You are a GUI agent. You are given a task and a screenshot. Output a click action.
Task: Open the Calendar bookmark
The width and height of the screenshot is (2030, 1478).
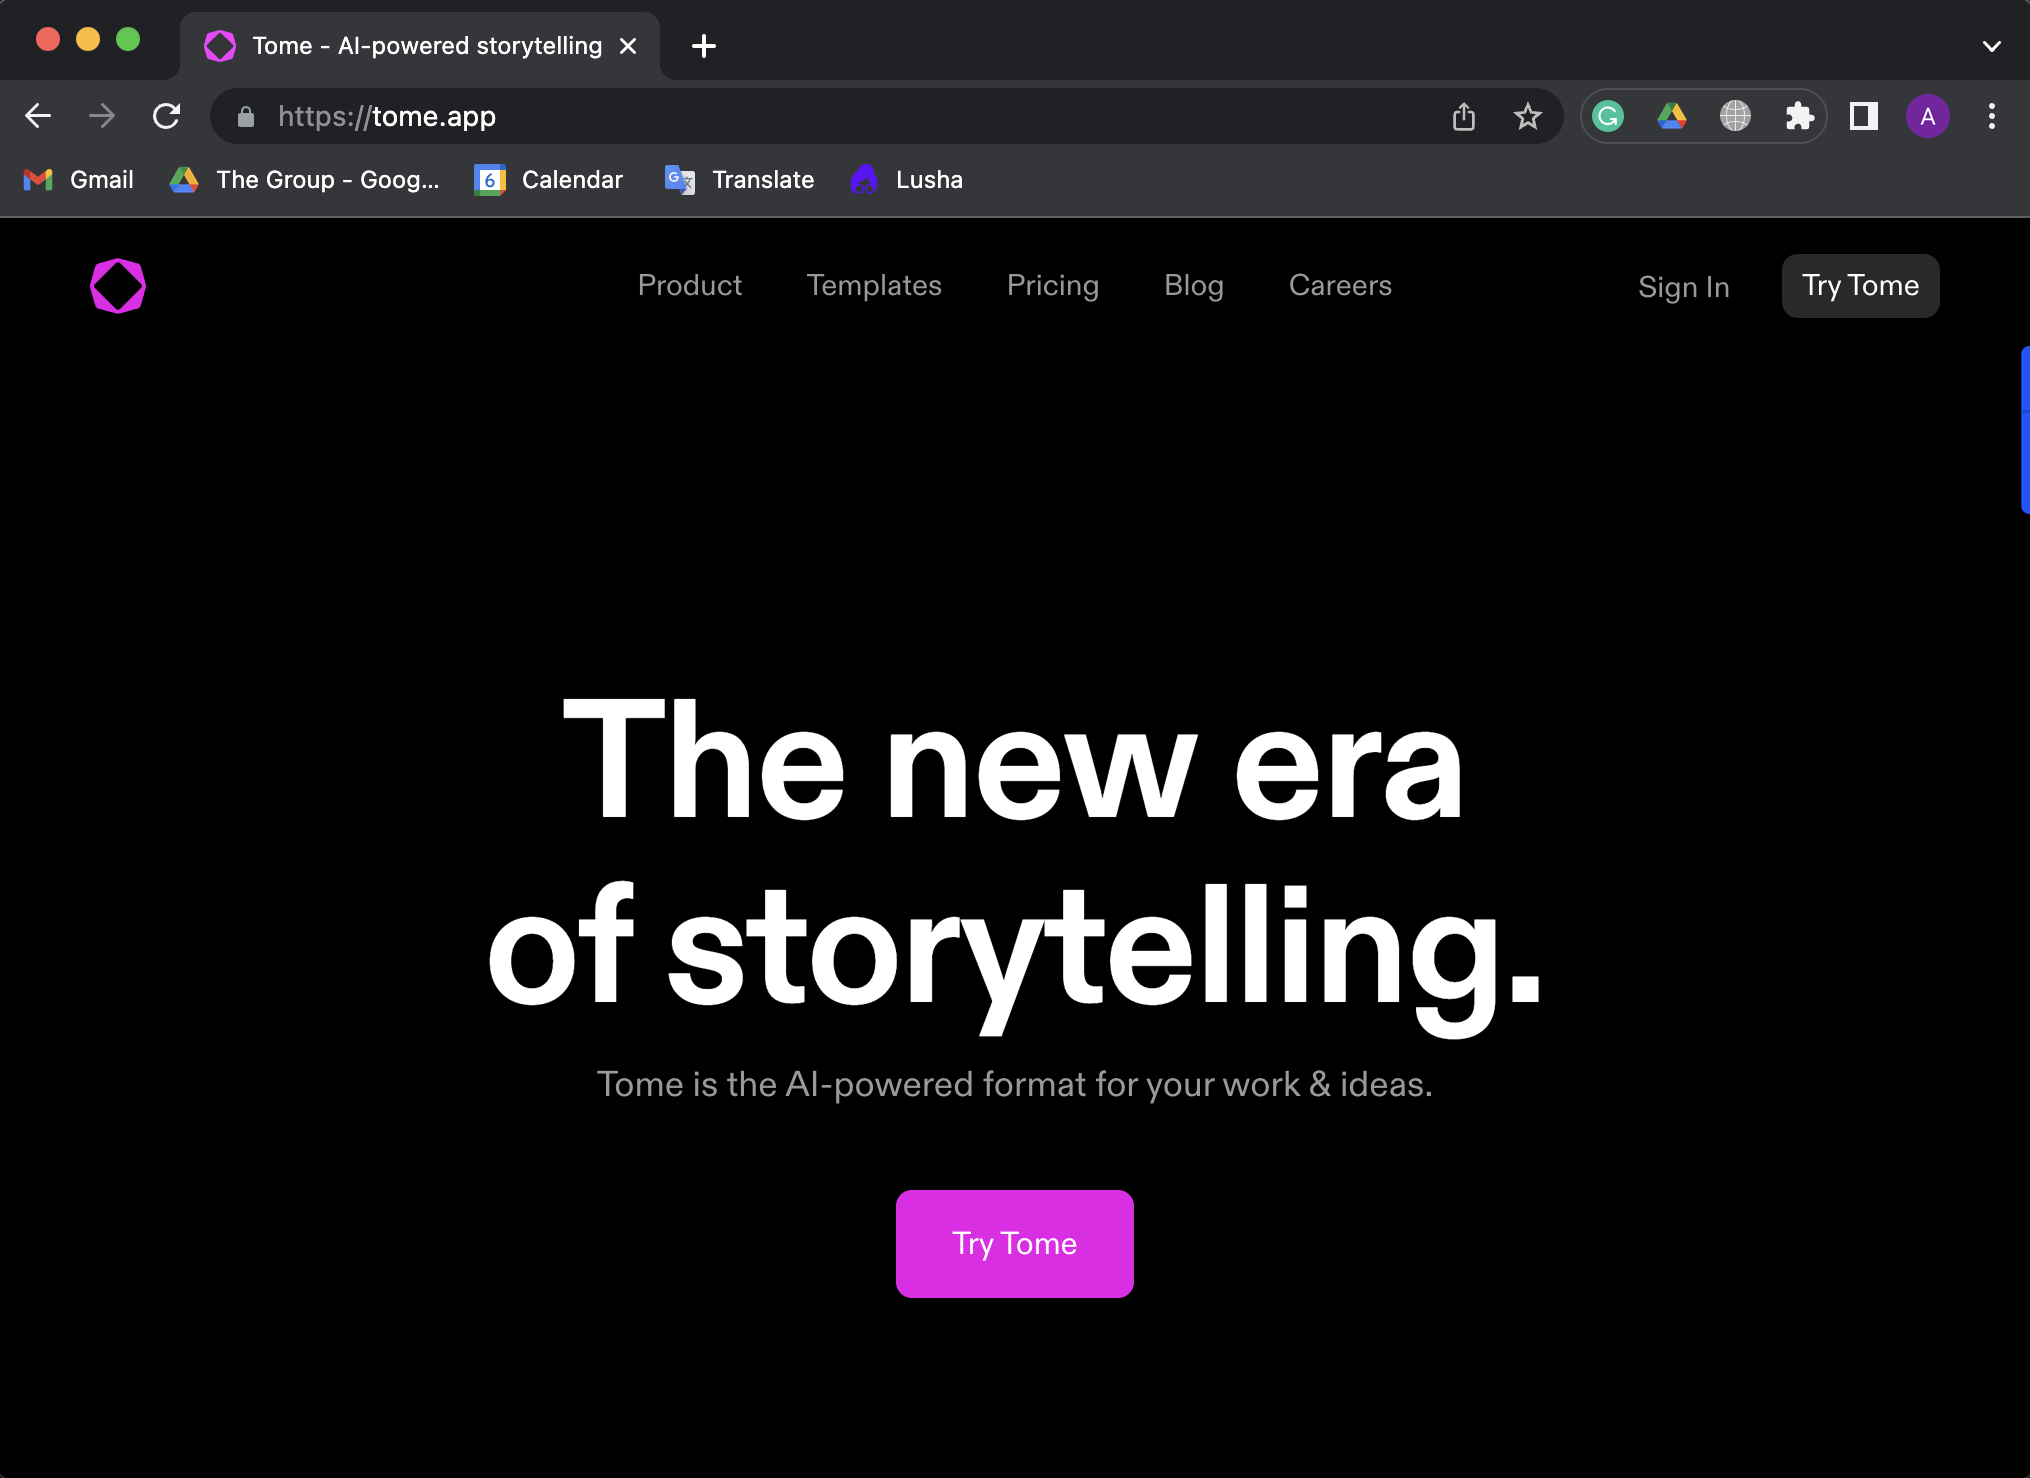click(548, 180)
